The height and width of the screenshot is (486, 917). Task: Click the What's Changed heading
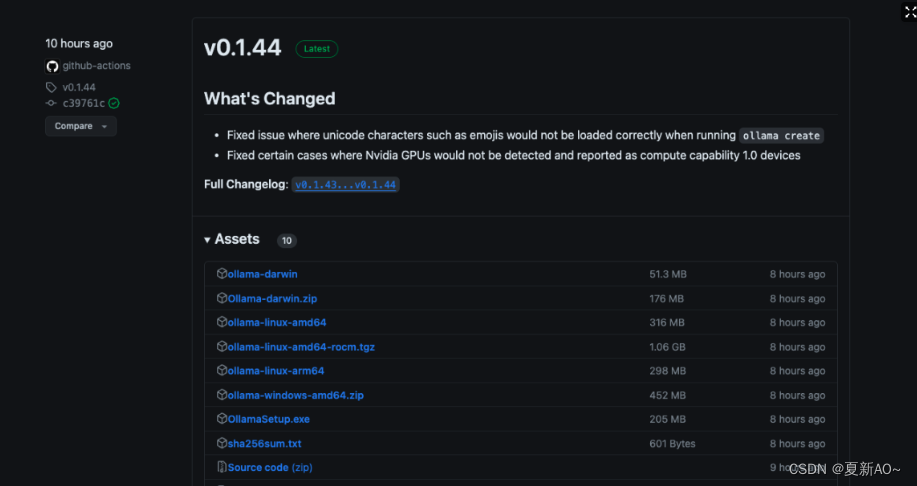(270, 98)
